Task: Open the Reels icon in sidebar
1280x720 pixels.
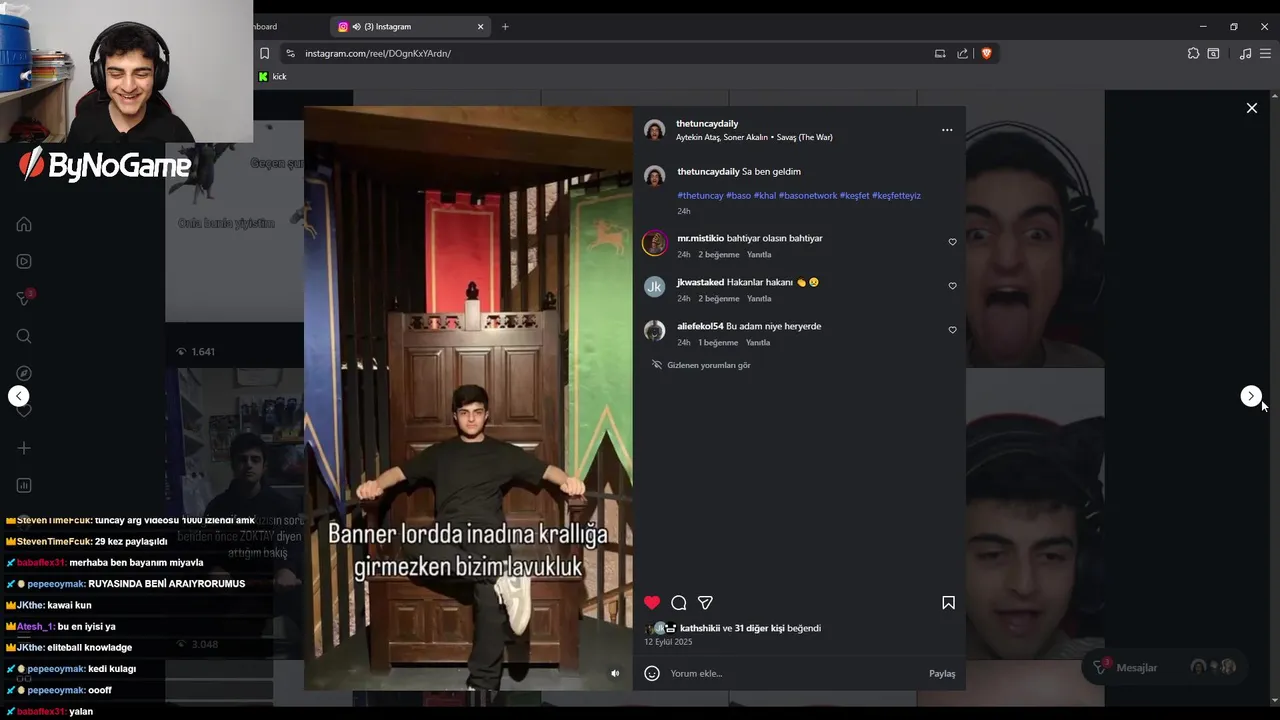Action: point(24,261)
